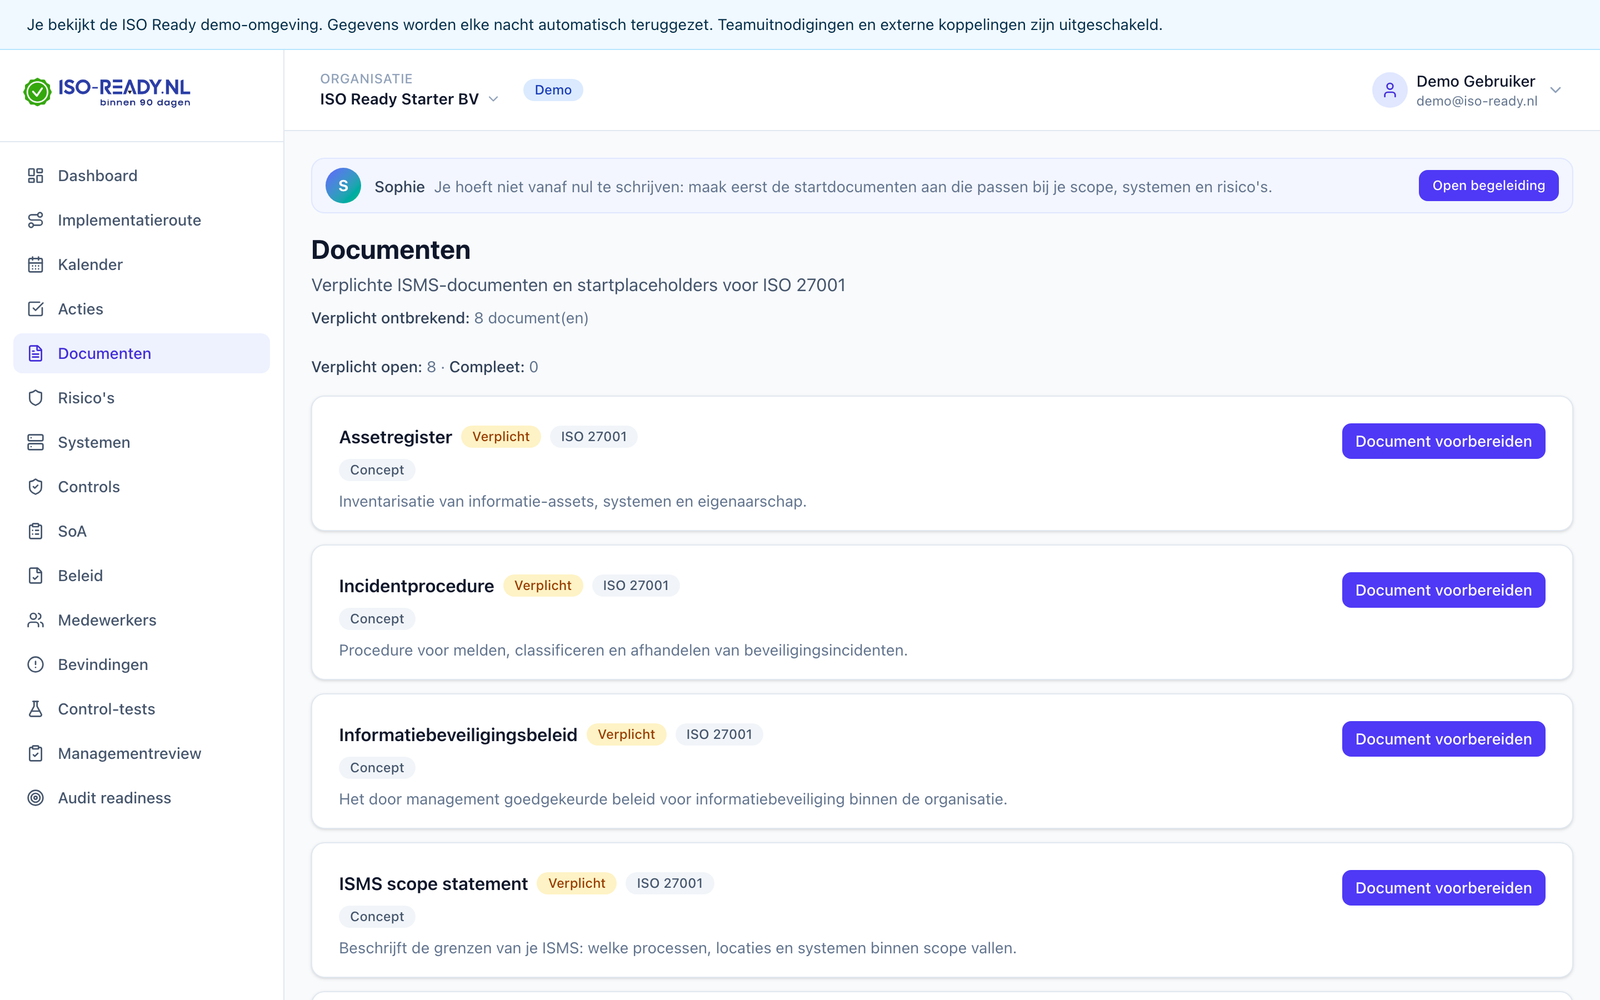
Task: Open Kalender in the sidebar
Action: (x=141, y=265)
